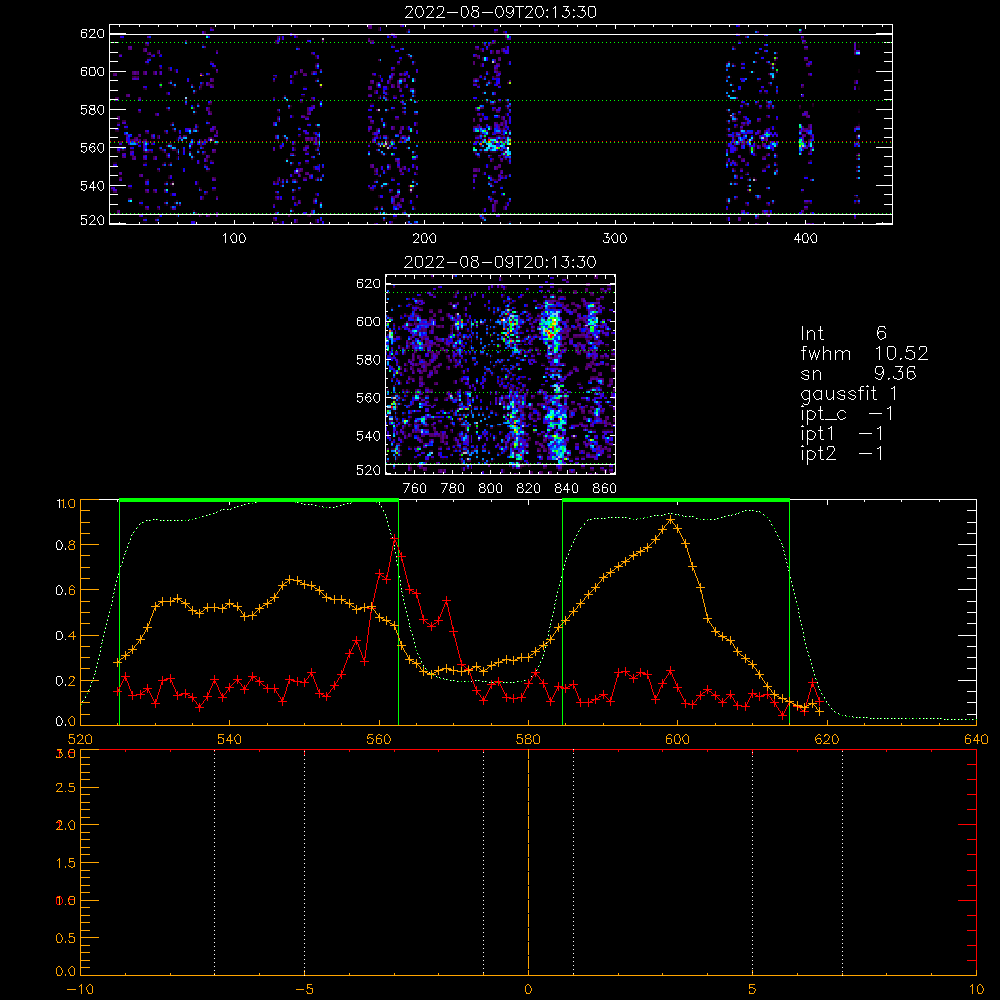Click the '800' tick label under middle image
1000x1000 pixels.
(x=490, y=489)
